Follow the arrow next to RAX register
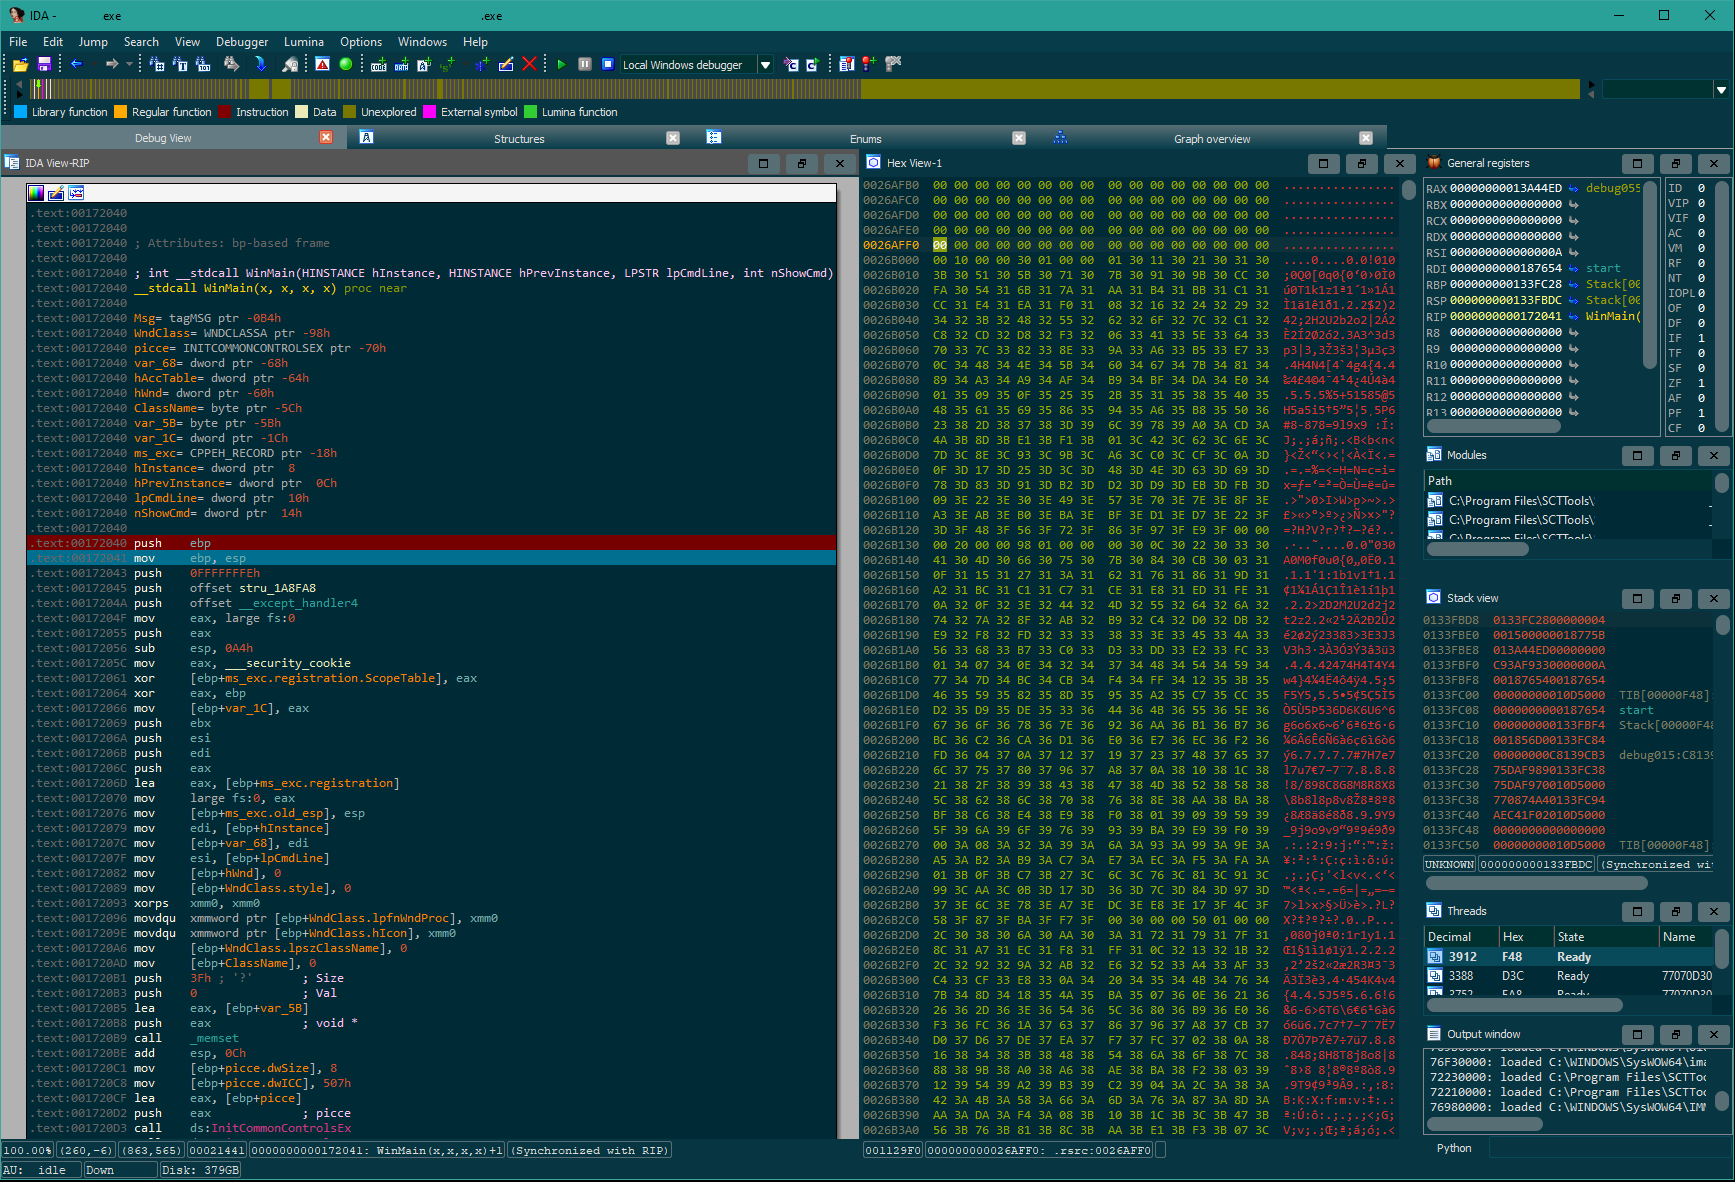 click(1573, 188)
